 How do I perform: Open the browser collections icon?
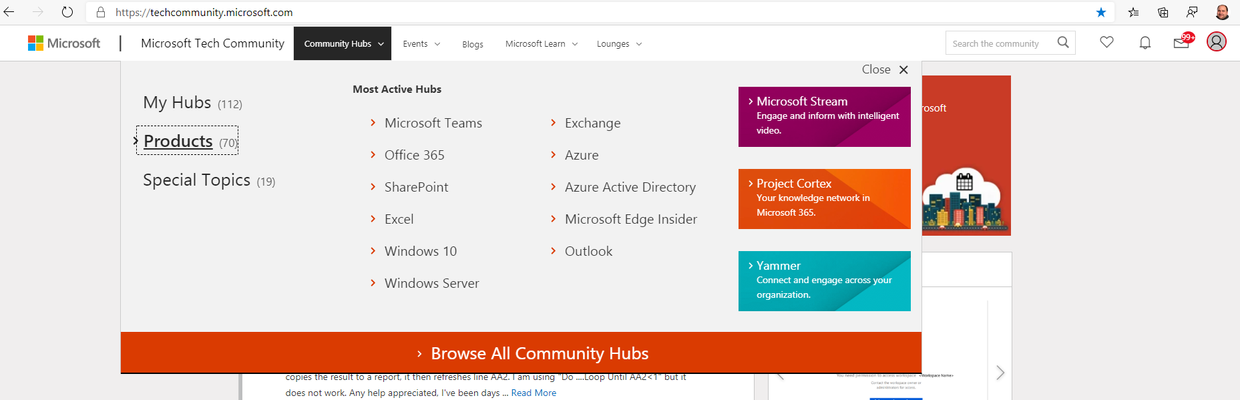[1163, 13]
